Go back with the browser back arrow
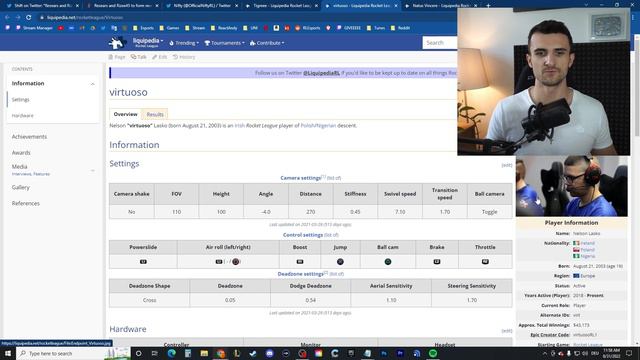The image size is (640, 360). pyautogui.click(x=7, y=18)
